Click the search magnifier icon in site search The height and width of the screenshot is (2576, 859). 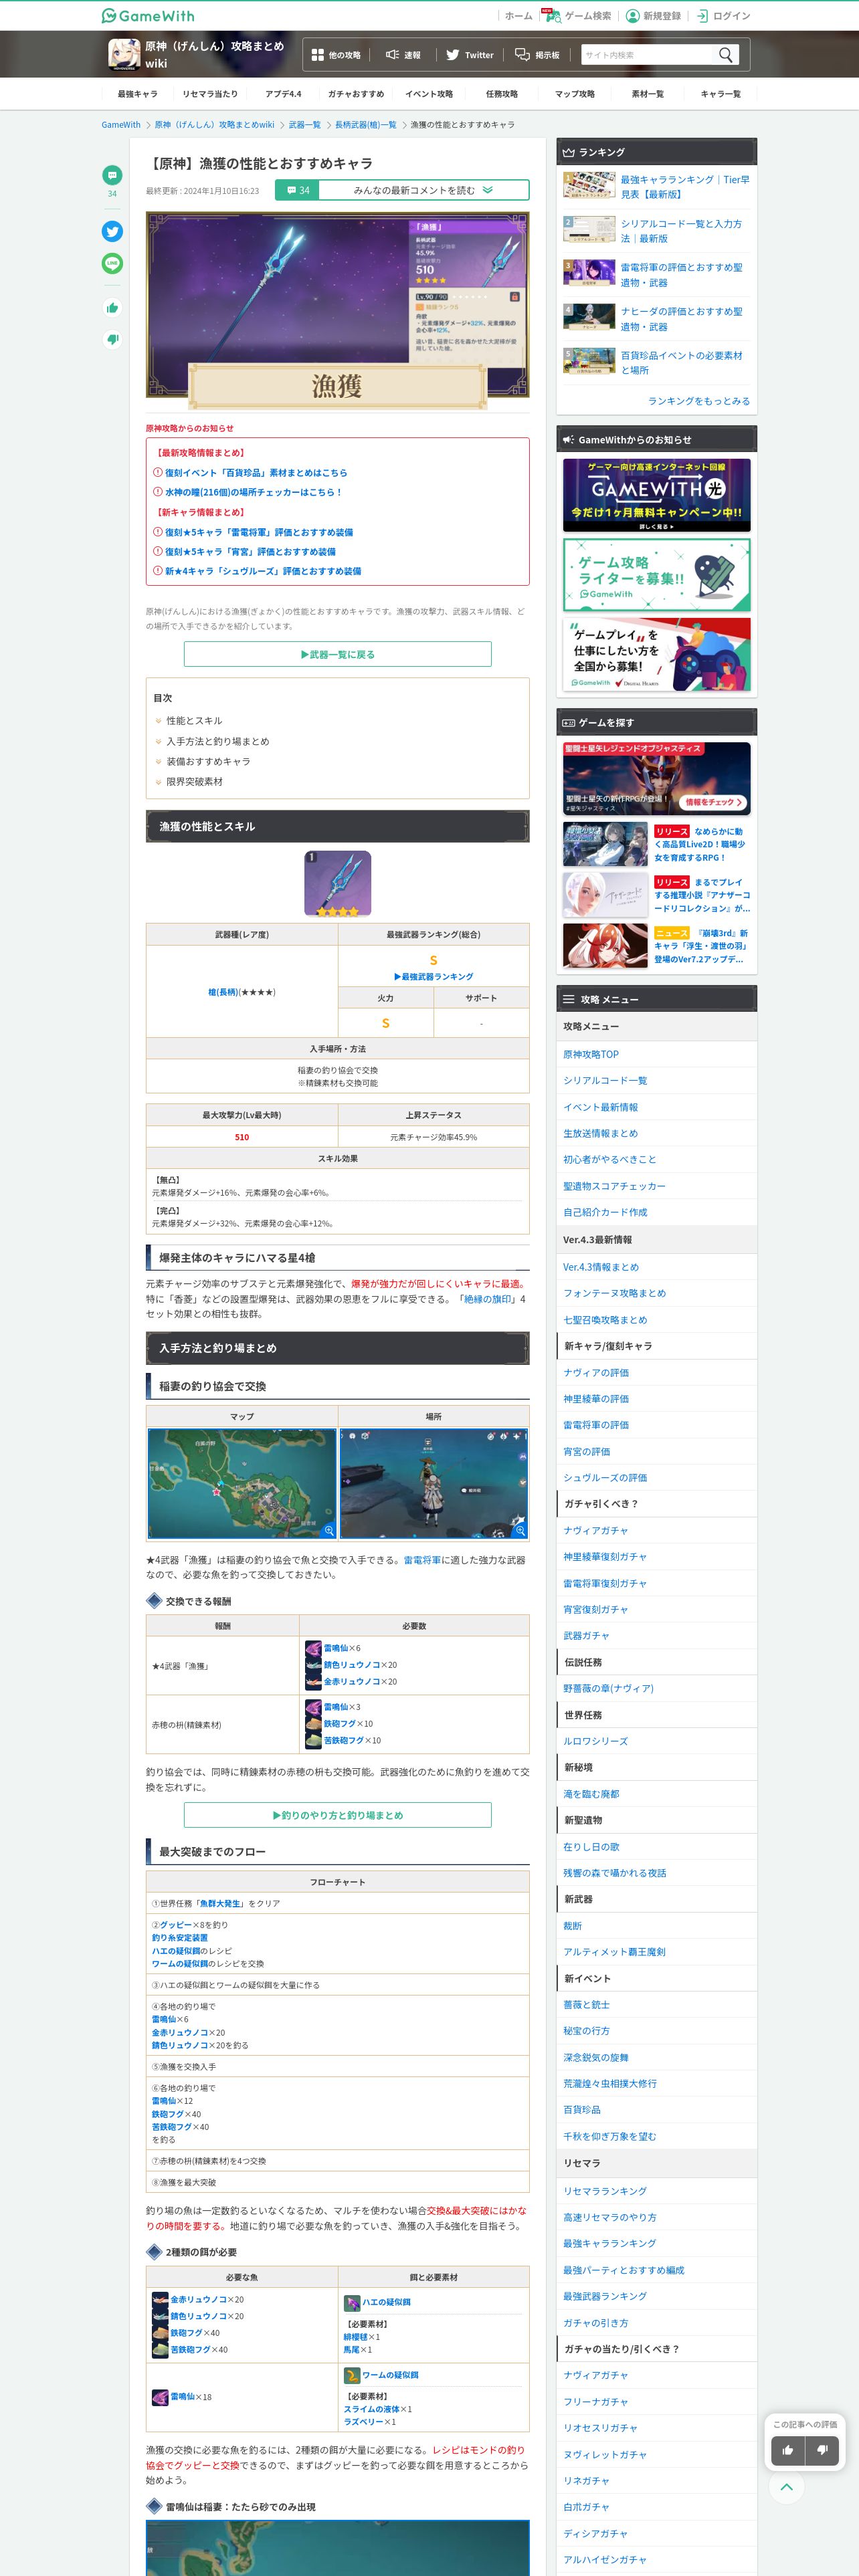pos(726,54)
